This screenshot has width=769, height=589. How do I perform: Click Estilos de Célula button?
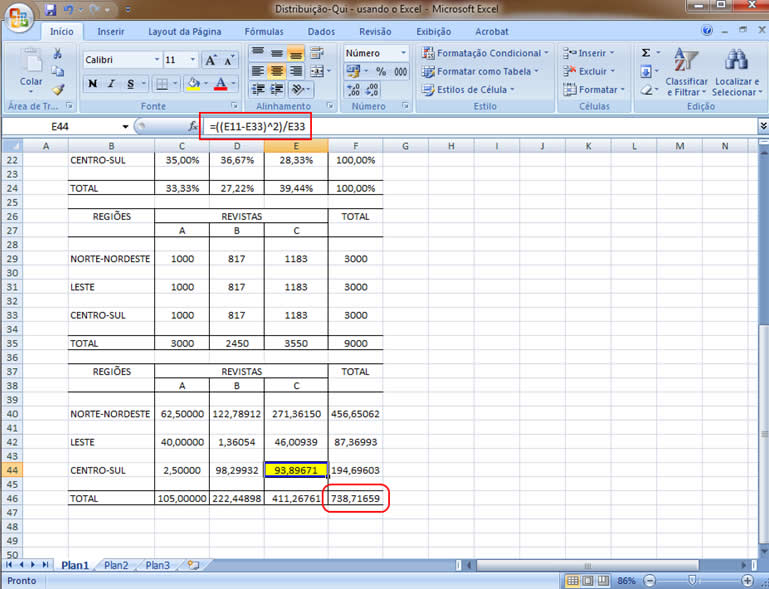click(476, 90)
